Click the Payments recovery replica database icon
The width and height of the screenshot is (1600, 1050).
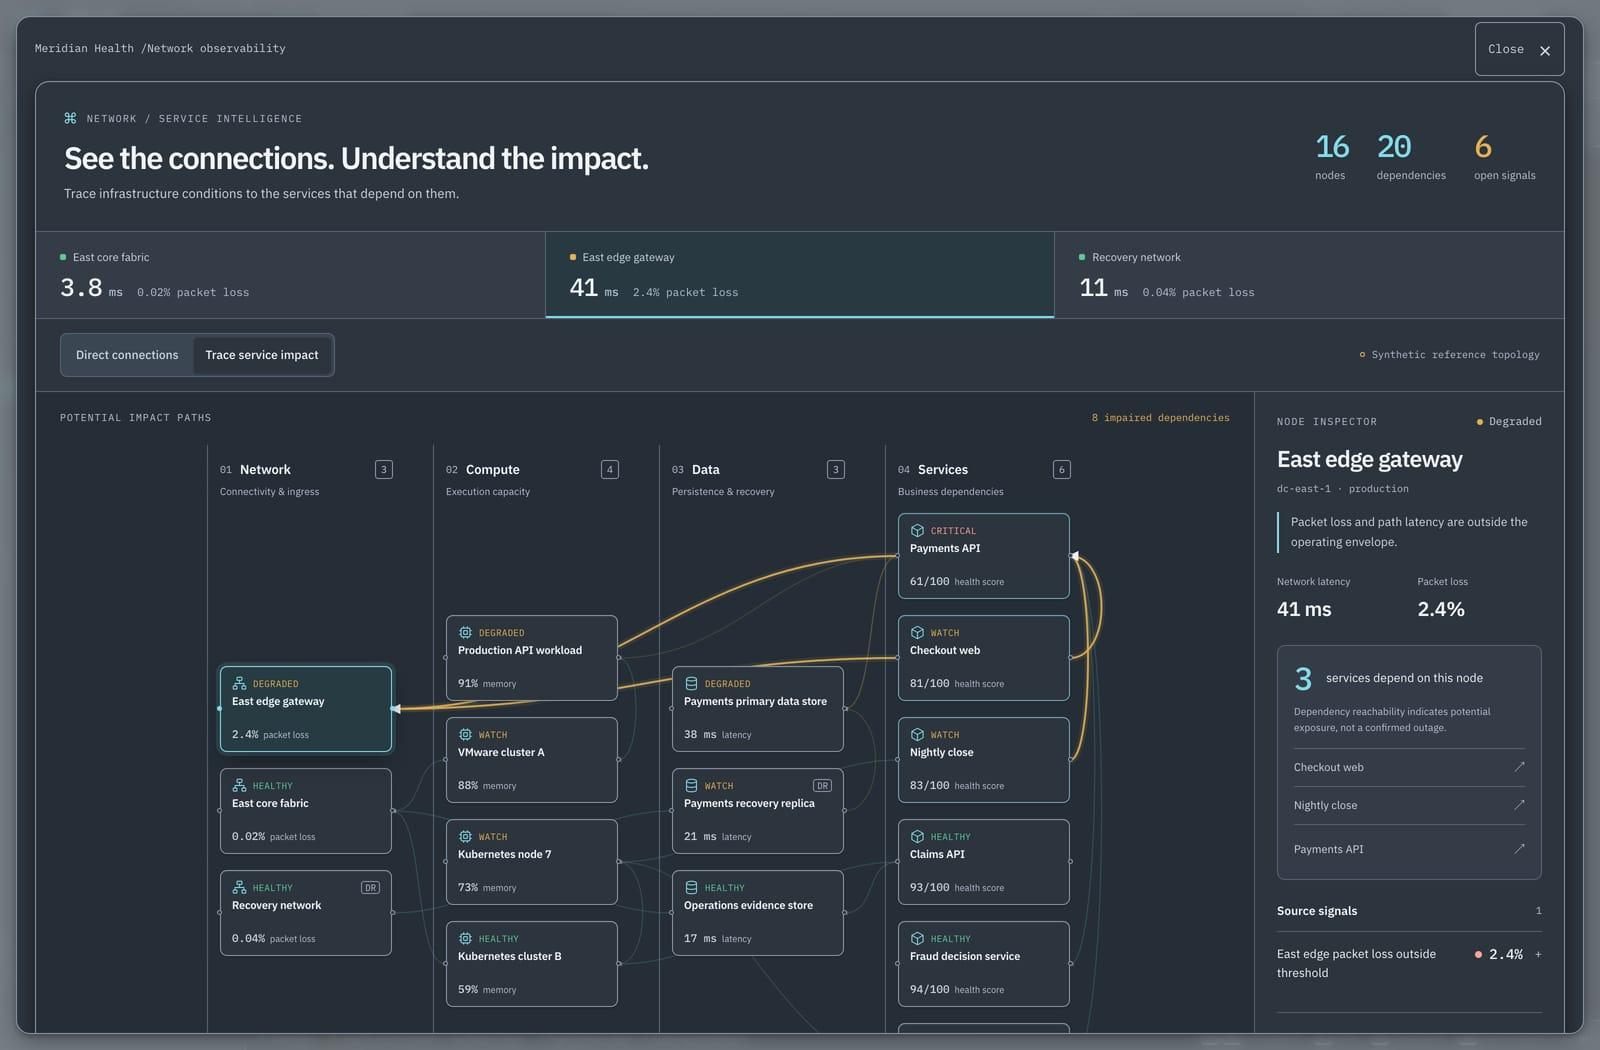(691, 786)
